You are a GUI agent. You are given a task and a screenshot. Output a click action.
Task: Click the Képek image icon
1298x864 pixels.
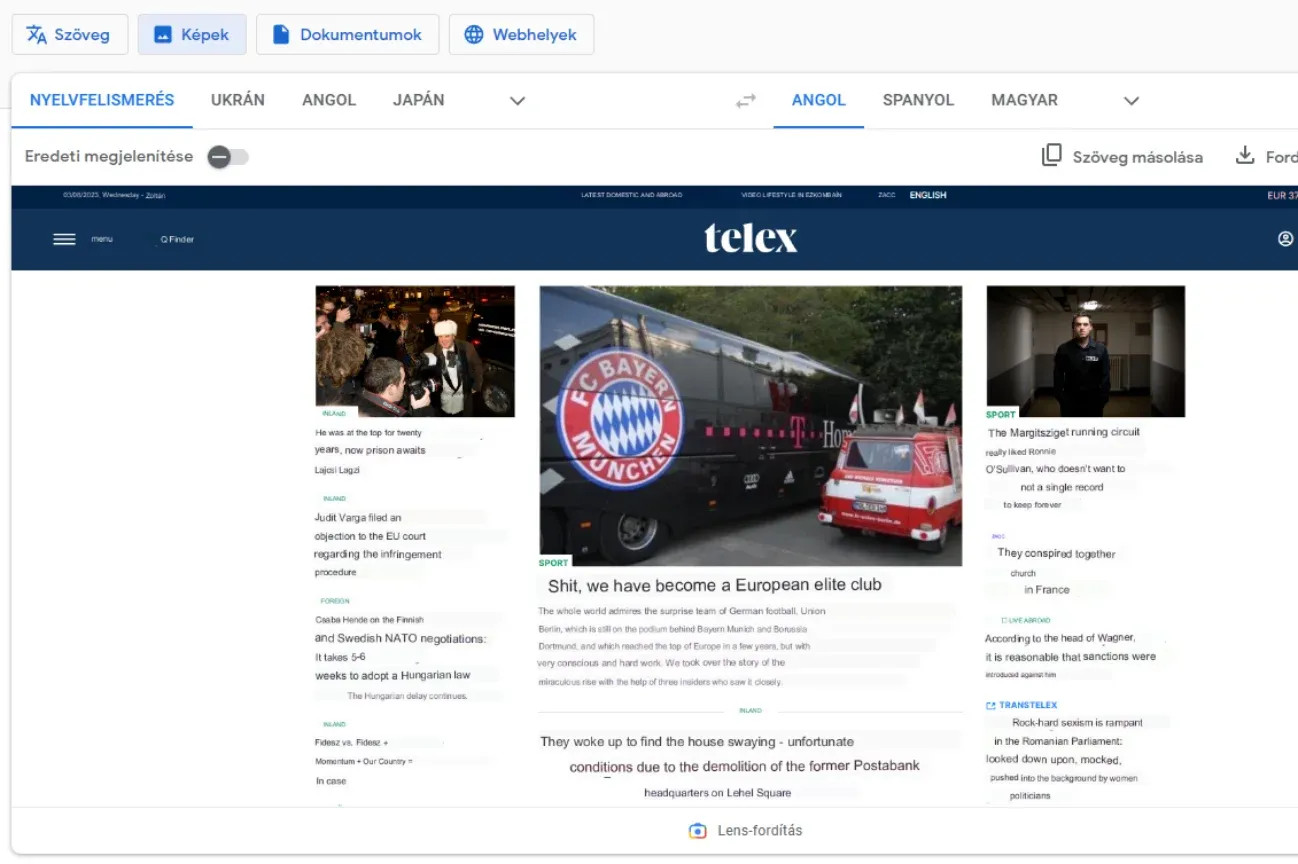162,33
